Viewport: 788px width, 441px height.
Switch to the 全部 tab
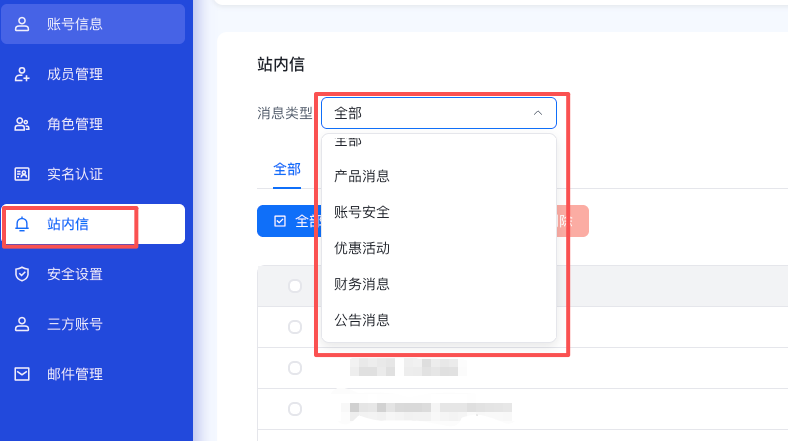tap(287, 169)
